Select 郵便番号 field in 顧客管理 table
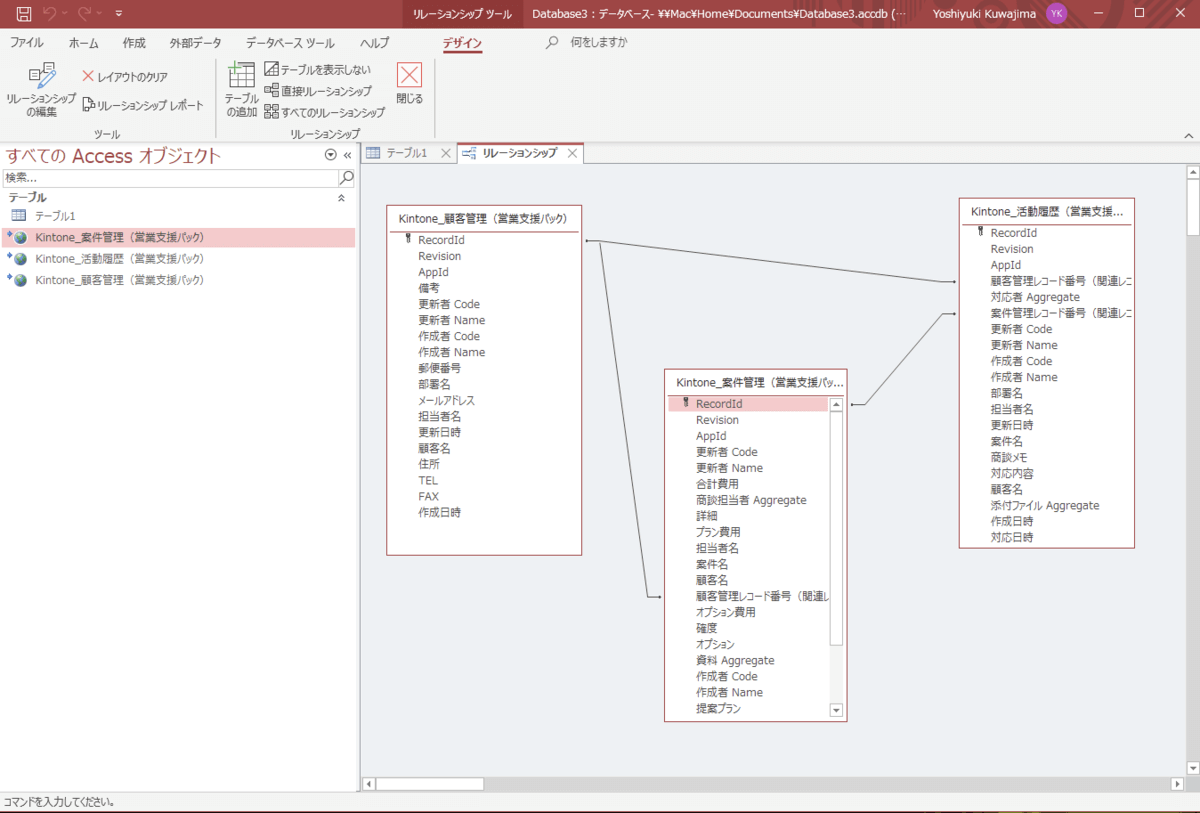This screenshot has height=813, width=1200. [439, 368]
